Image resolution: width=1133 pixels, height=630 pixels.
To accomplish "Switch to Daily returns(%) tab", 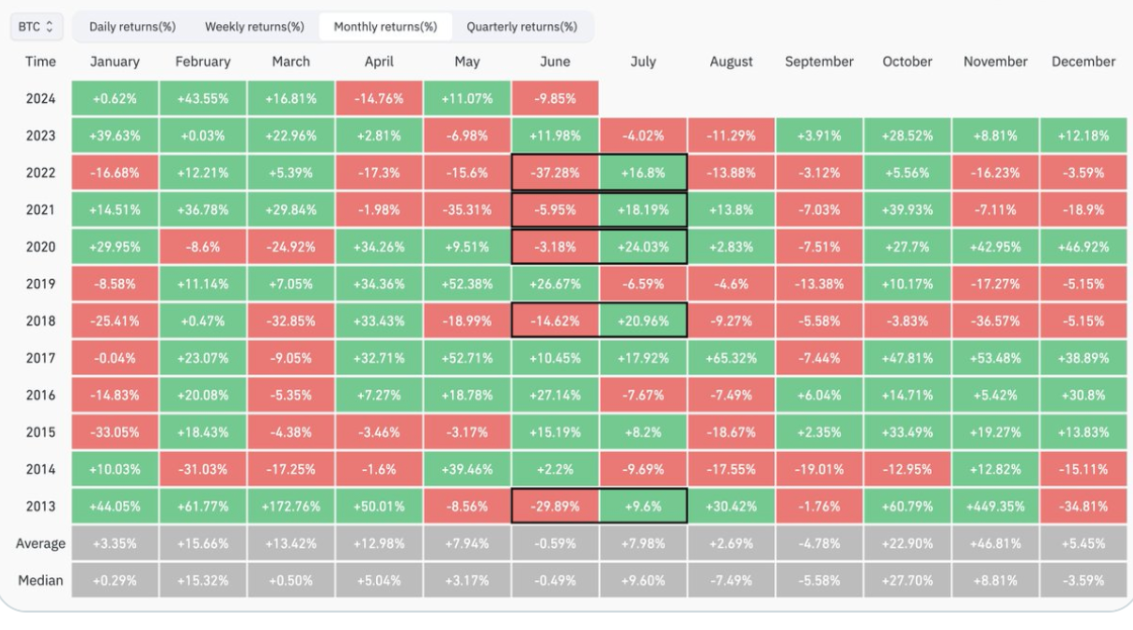I will [131, 26].
